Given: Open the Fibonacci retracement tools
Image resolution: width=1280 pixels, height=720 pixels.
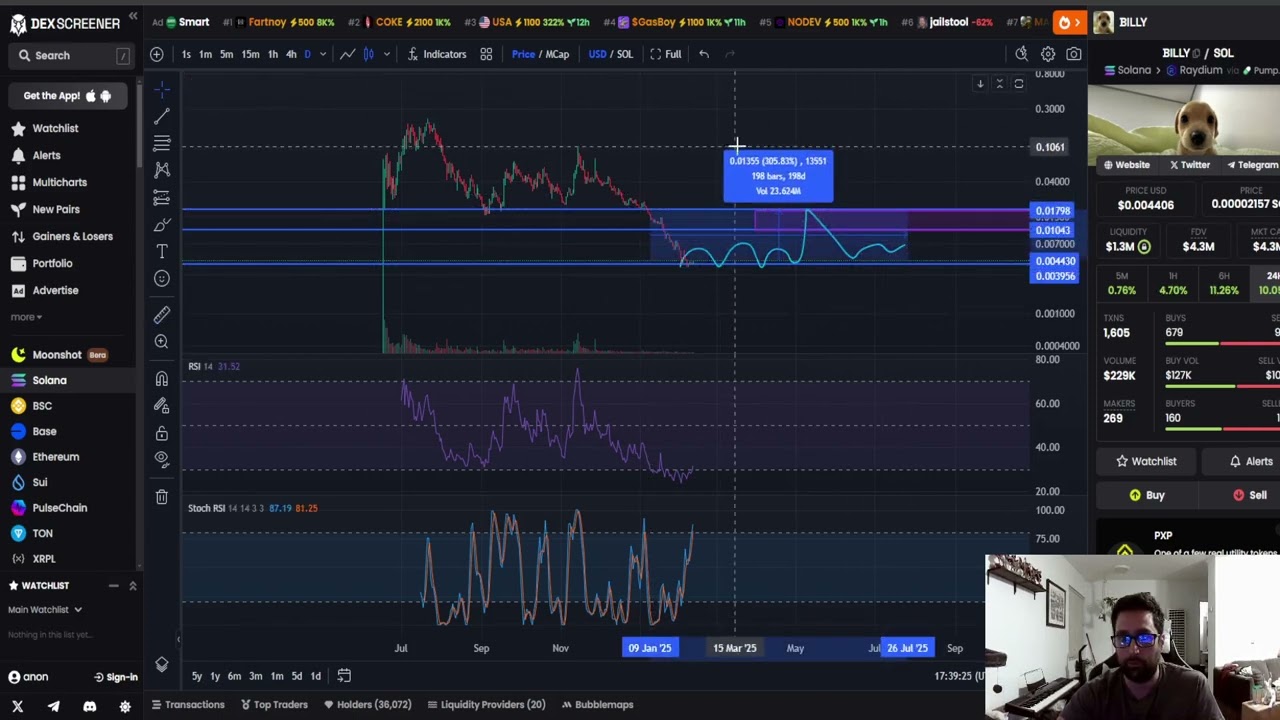Looking at the screenshot, I should 162,144.
